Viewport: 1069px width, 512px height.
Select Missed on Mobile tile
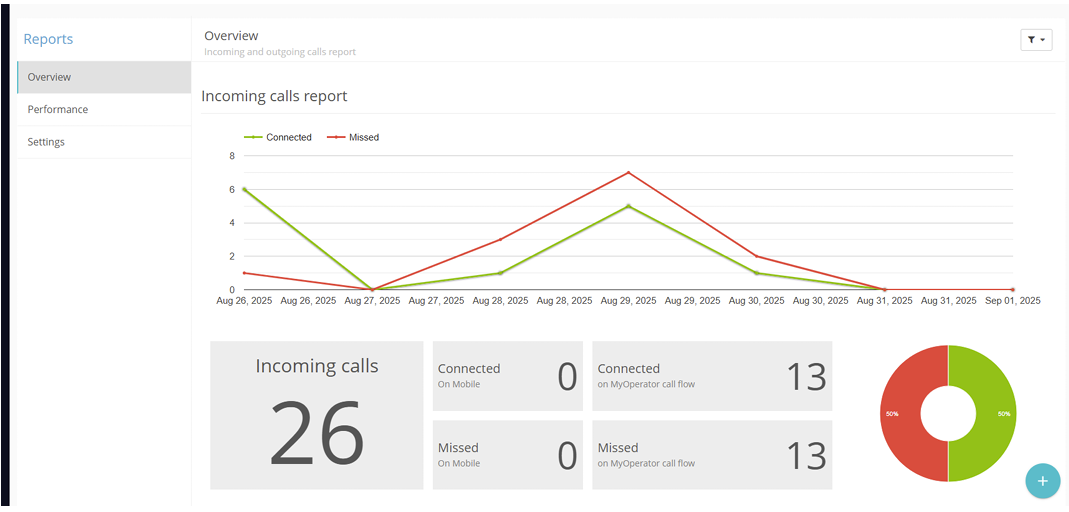[x=509, y=455]
